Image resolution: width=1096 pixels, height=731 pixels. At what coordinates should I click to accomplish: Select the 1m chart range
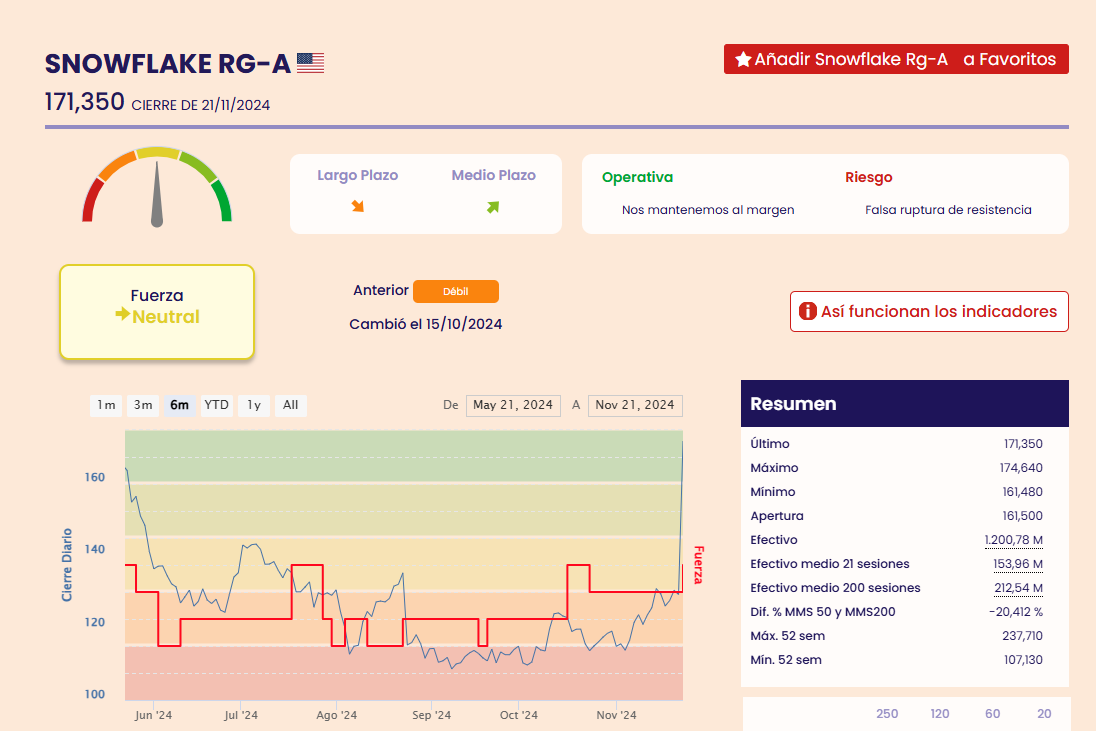click(106, 405)
